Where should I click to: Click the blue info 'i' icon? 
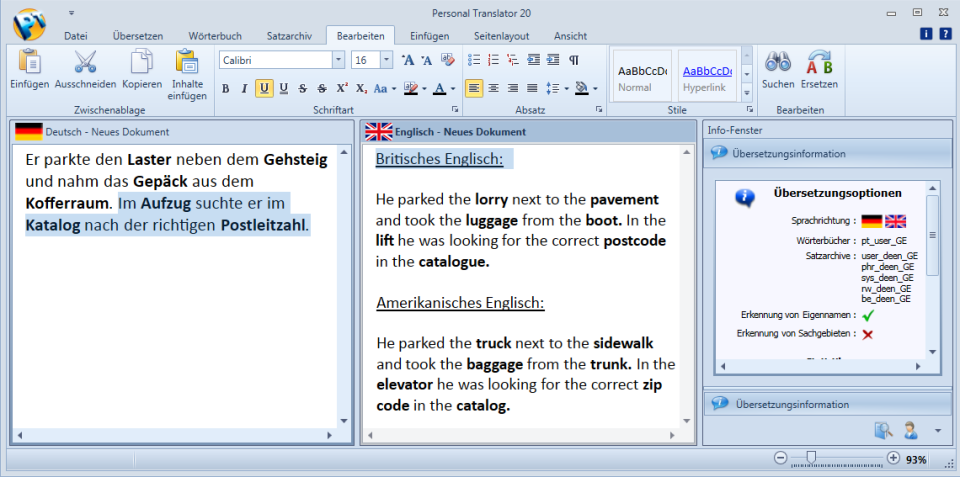tap(927, 34)
